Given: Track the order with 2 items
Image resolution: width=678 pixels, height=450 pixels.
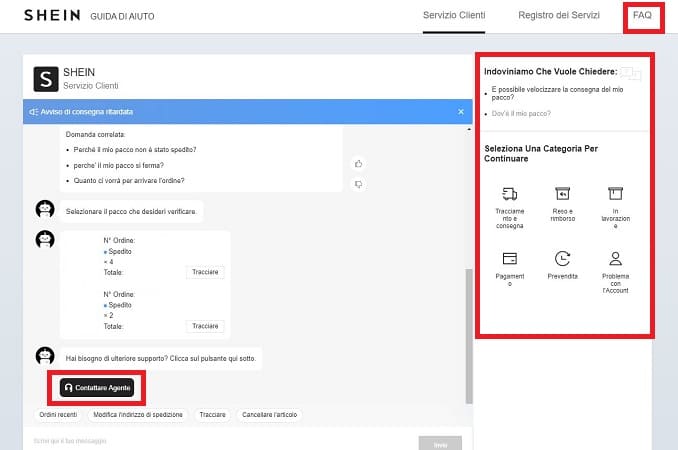Looking at the screenshot, I should coord(205,326).
